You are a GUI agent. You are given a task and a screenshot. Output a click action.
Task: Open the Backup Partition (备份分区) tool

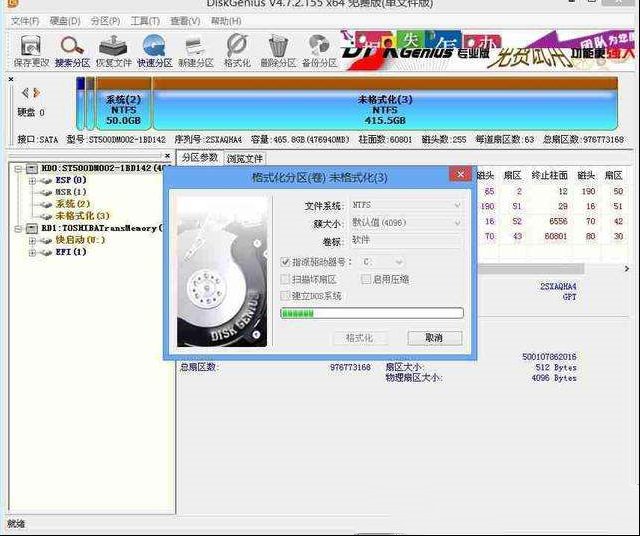pyautogui.click(x=319, y=51)
